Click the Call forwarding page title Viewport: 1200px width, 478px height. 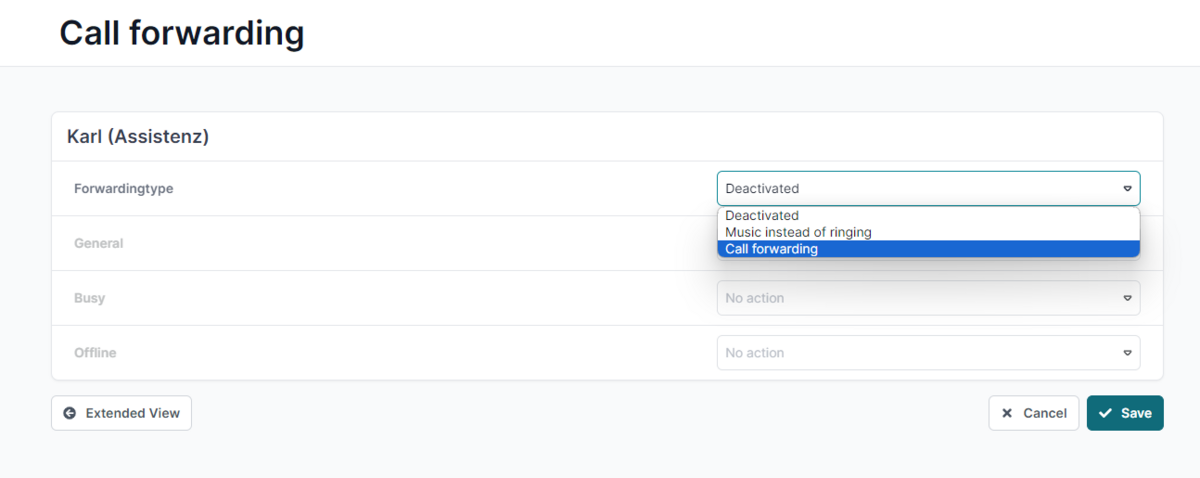pyautogui.click(x=182, y=33)
